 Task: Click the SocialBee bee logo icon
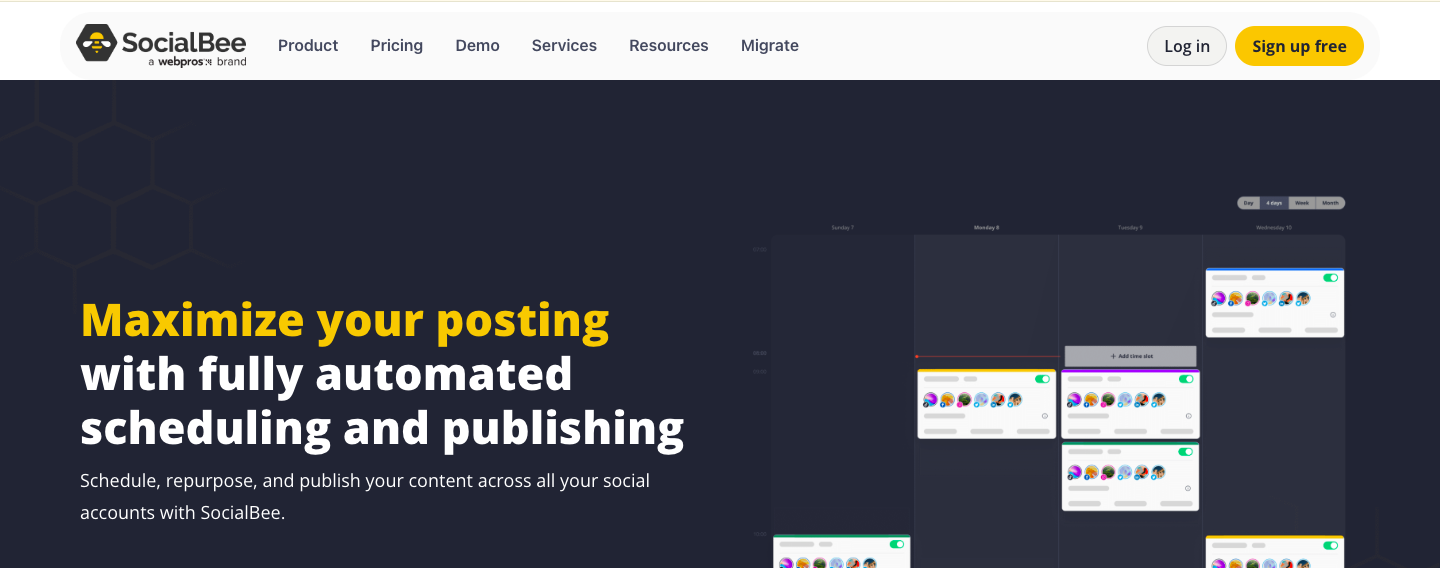point(96,43)
